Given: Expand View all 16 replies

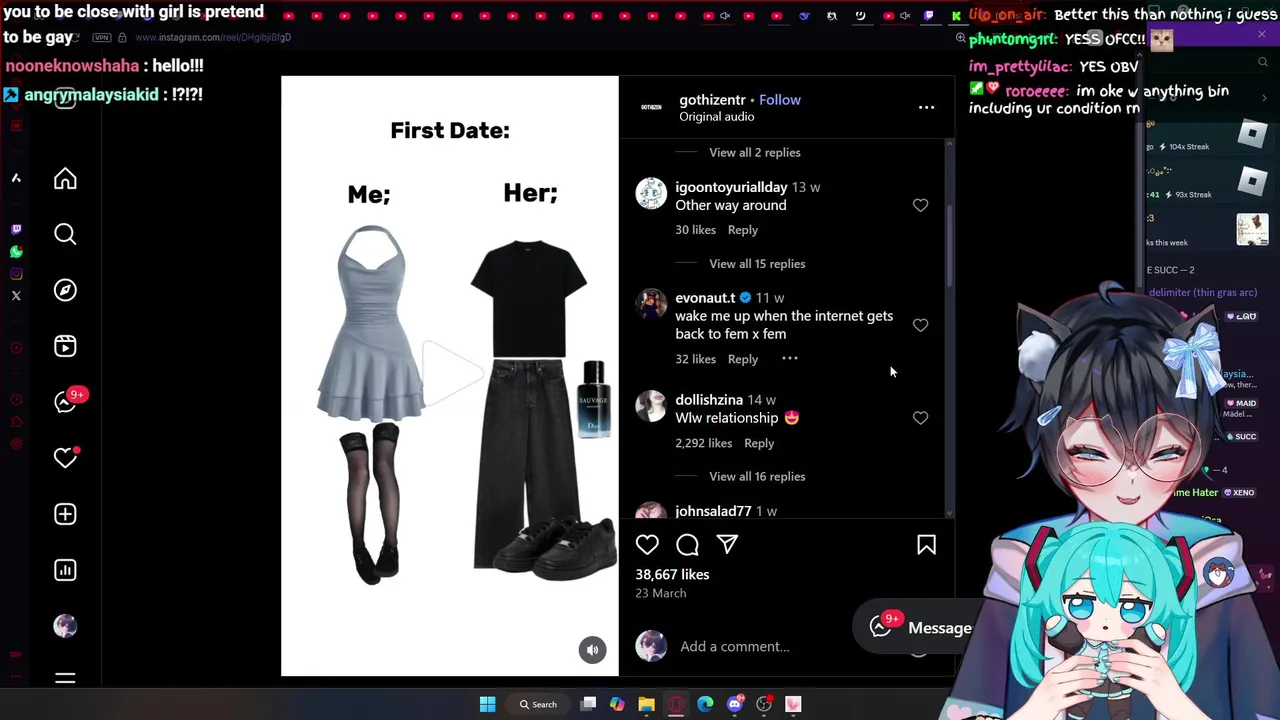Looking at the screenshot, I should click(x=757, y=477).
